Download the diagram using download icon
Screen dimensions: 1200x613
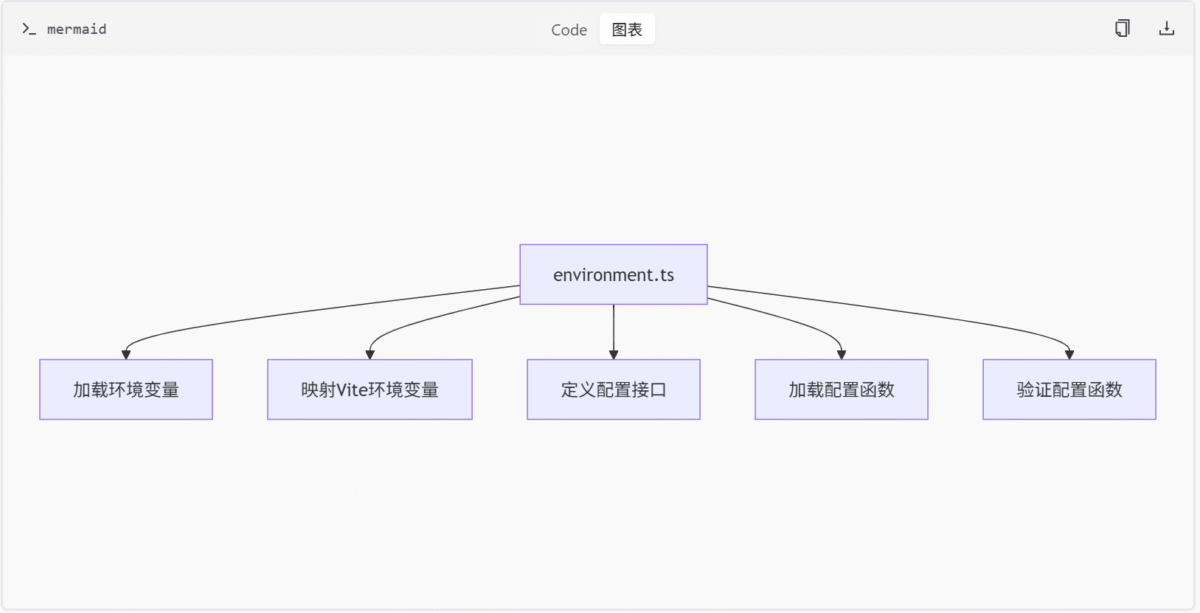click(x=1166, y=29)
